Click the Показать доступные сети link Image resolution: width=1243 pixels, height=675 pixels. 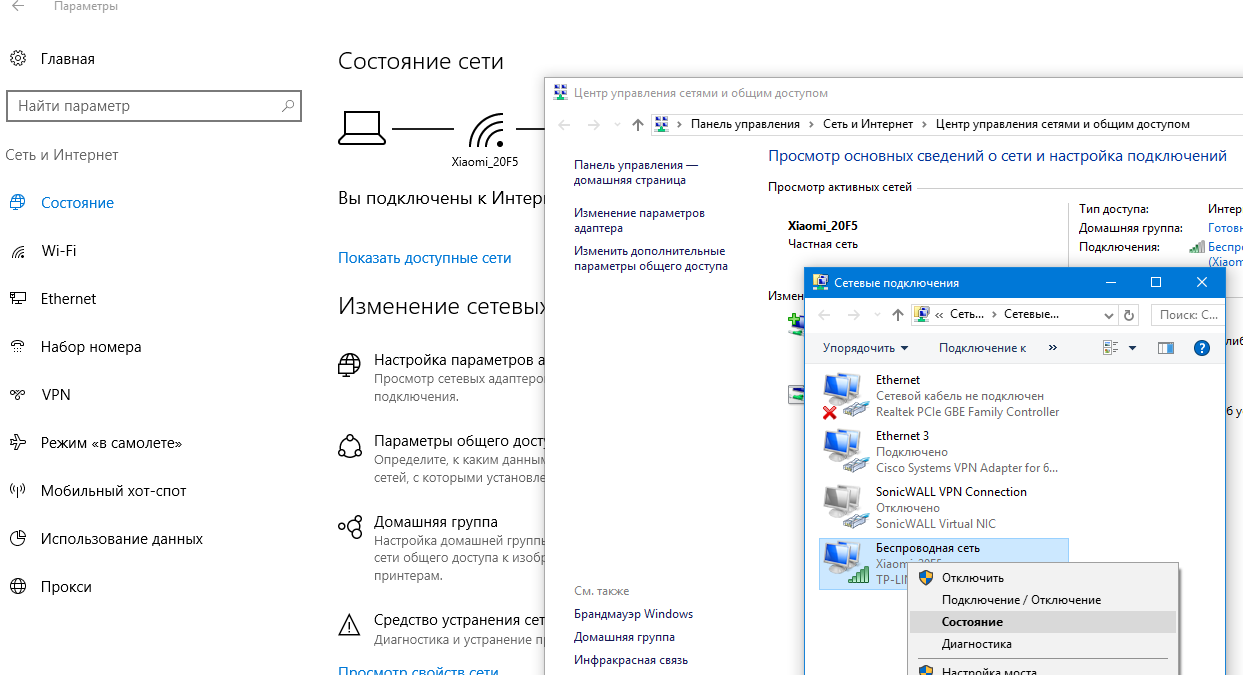(426, 257)
